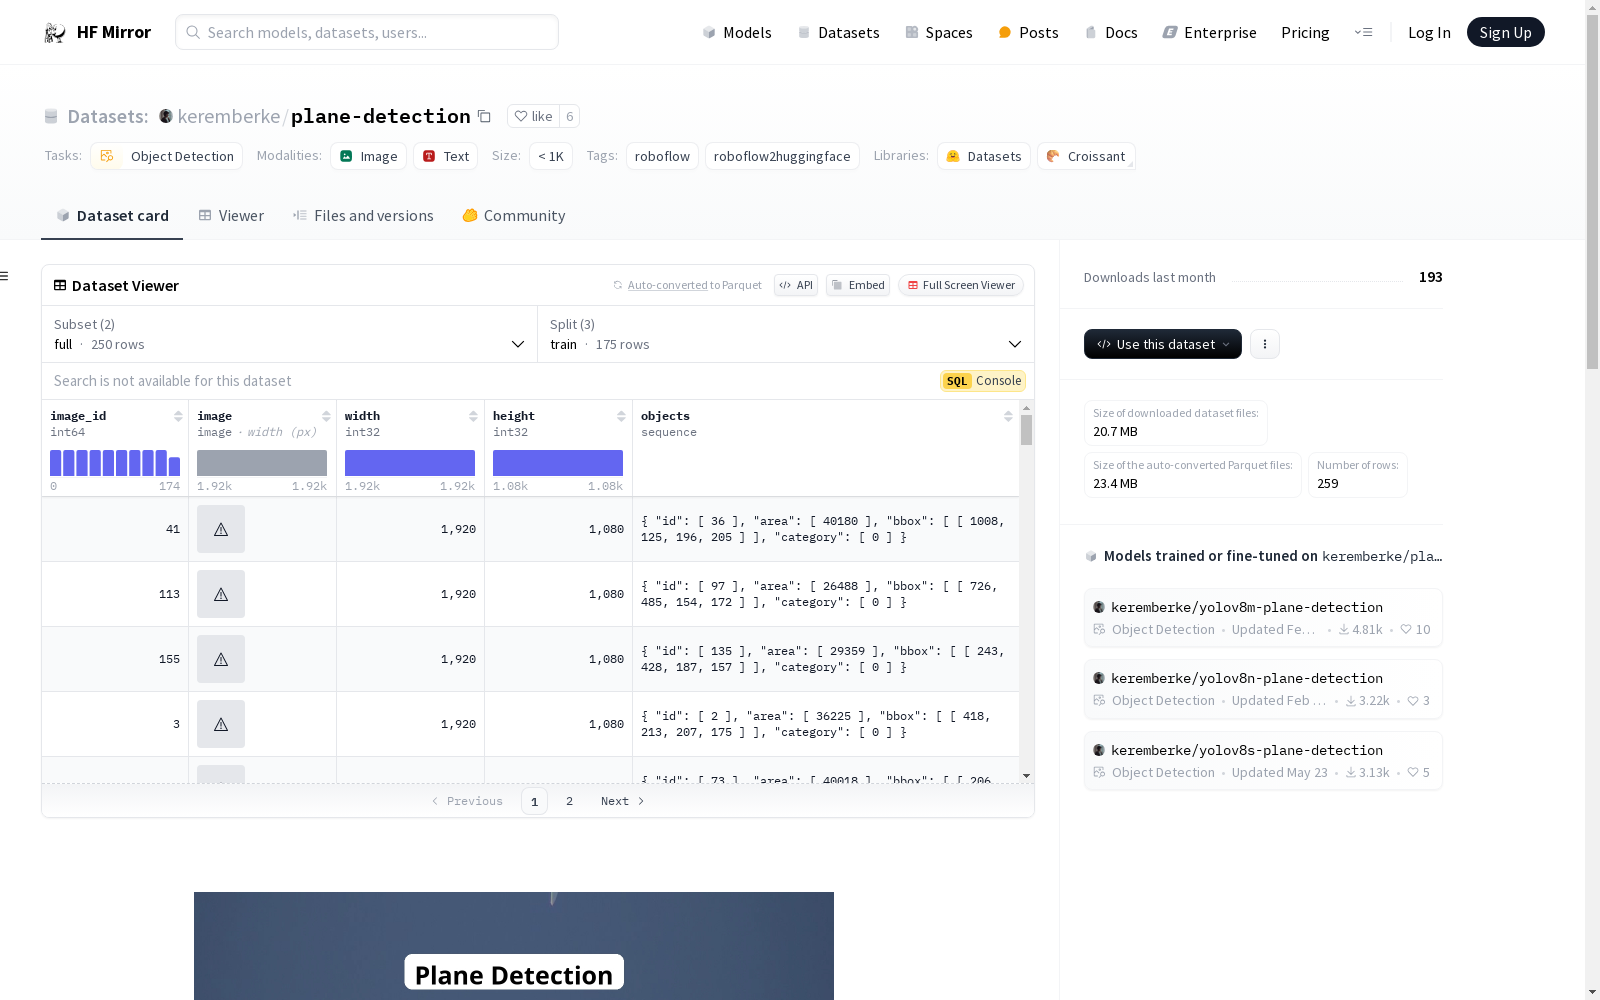Click the table vertical scrollbar thumb
This screenshot has width=1600, height=1000.
[1026, 430]
